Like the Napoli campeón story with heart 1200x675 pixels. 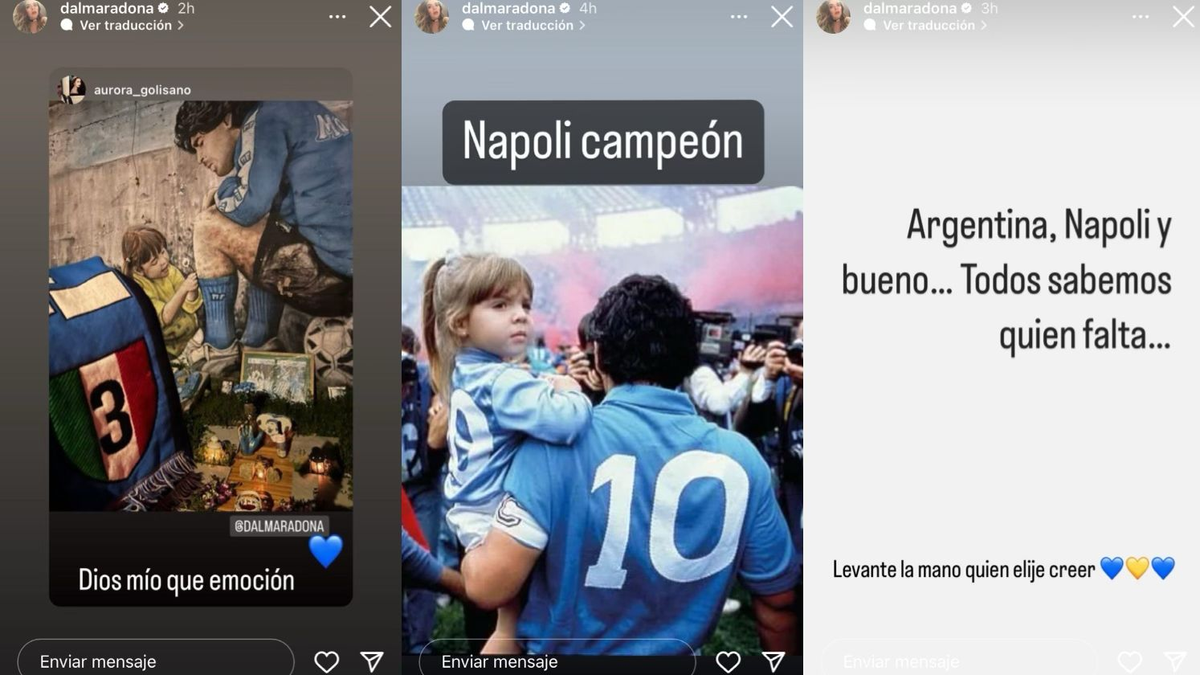[x=728, y=661]
